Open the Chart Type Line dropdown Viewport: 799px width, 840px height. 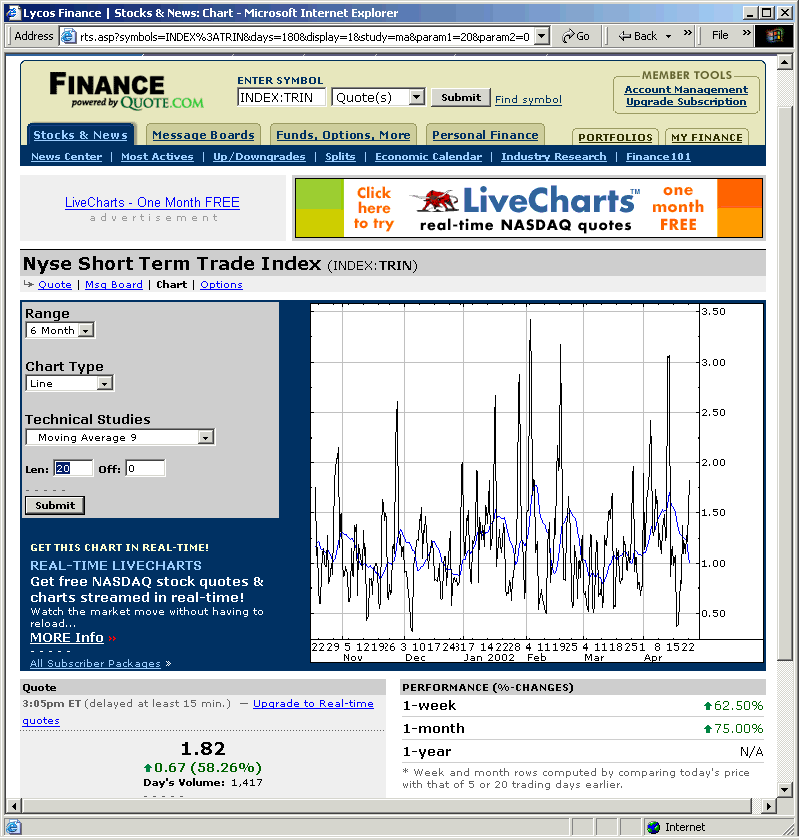105,384
